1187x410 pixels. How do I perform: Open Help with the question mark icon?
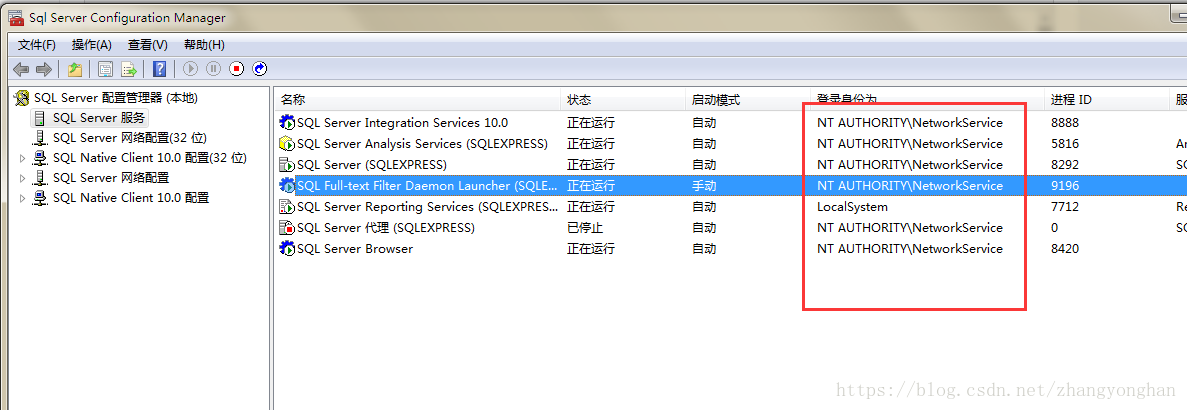tap(160, 70)
